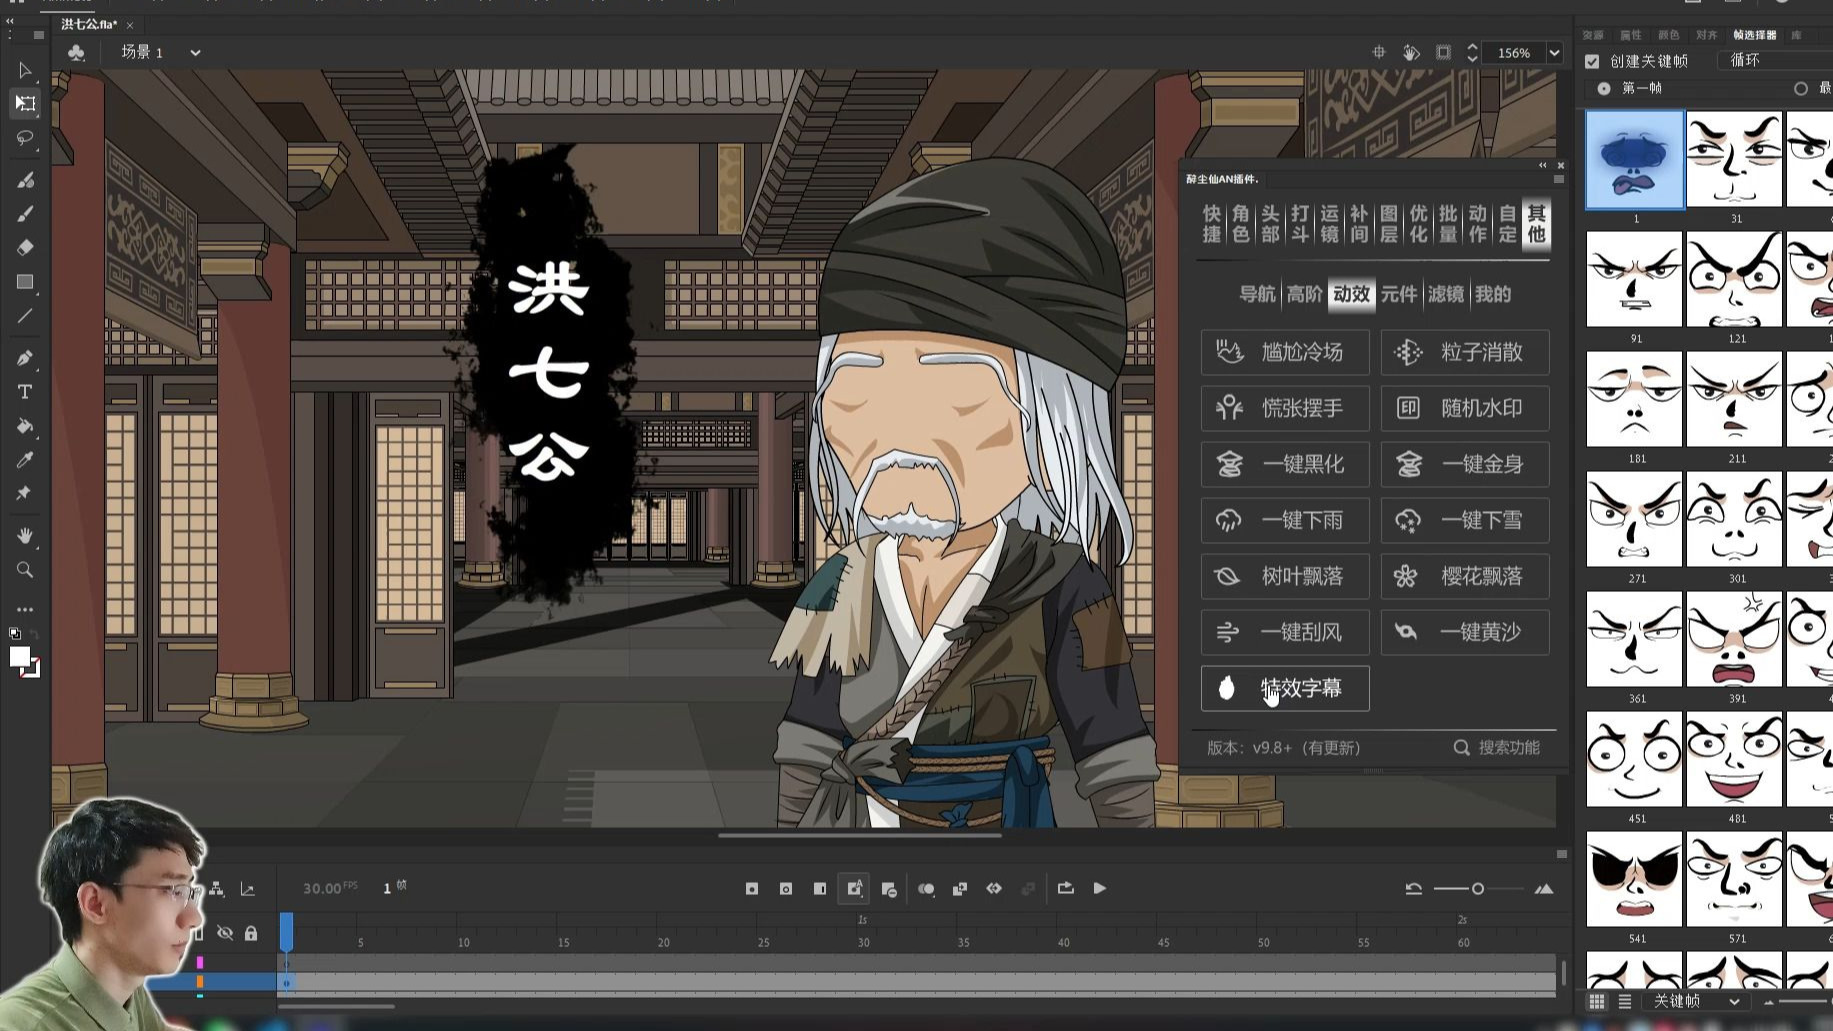Collapse the plugin panel double-arrow
This screenshot has width=1833, height=1031.
(x=1542, y=165)
